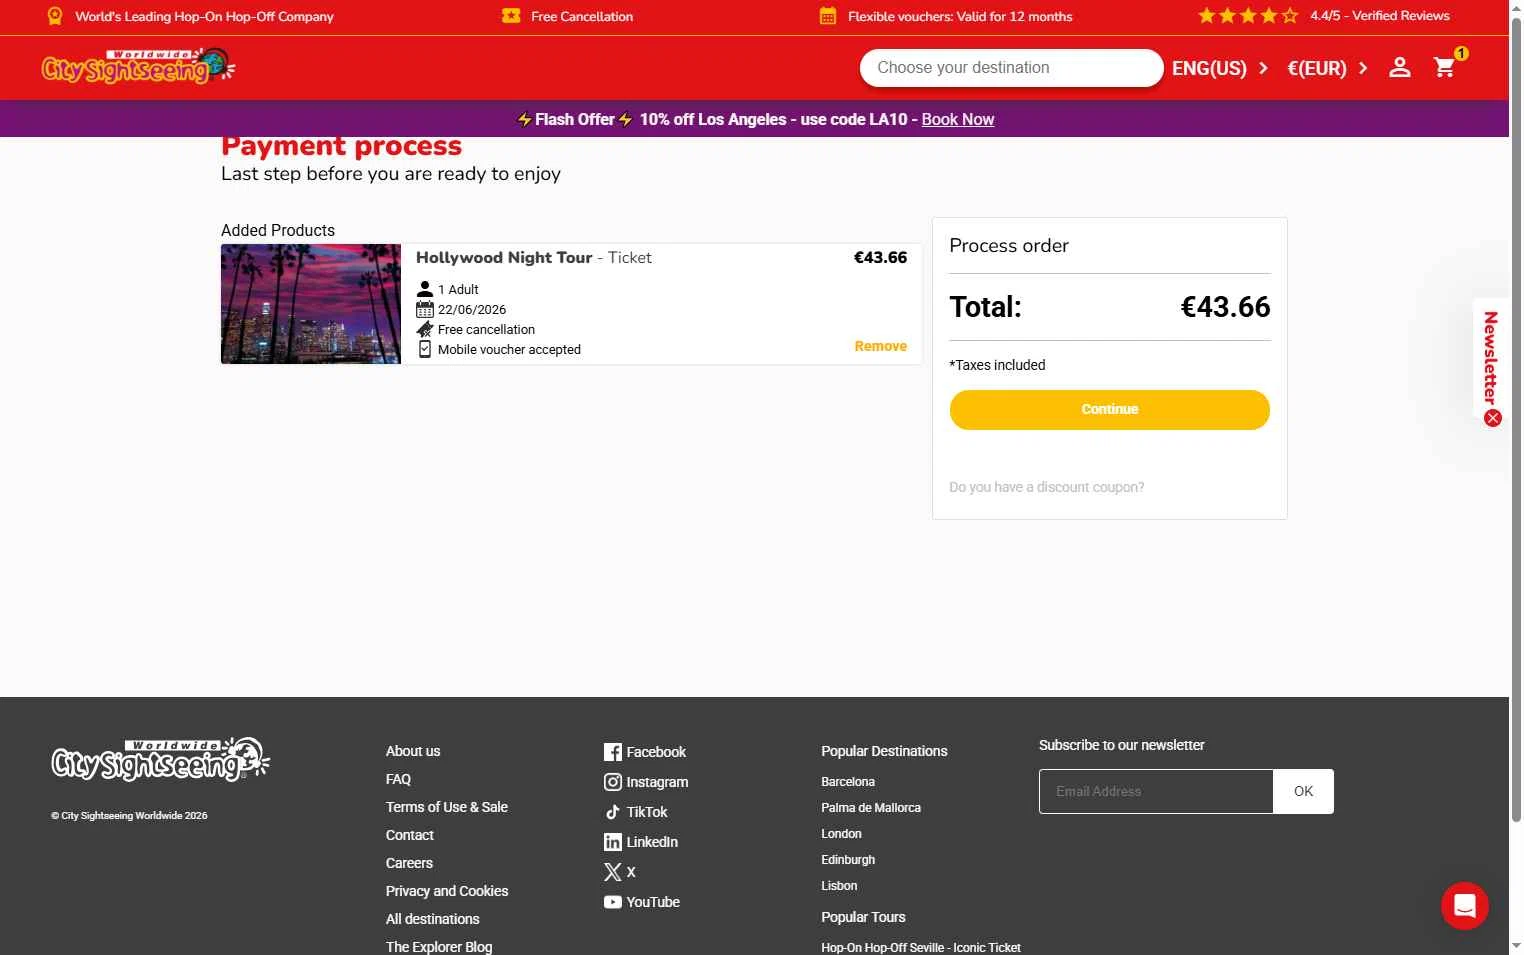Follow the Book Now flash offer link
Screen dimensions: 1524x955
point(957,119)
